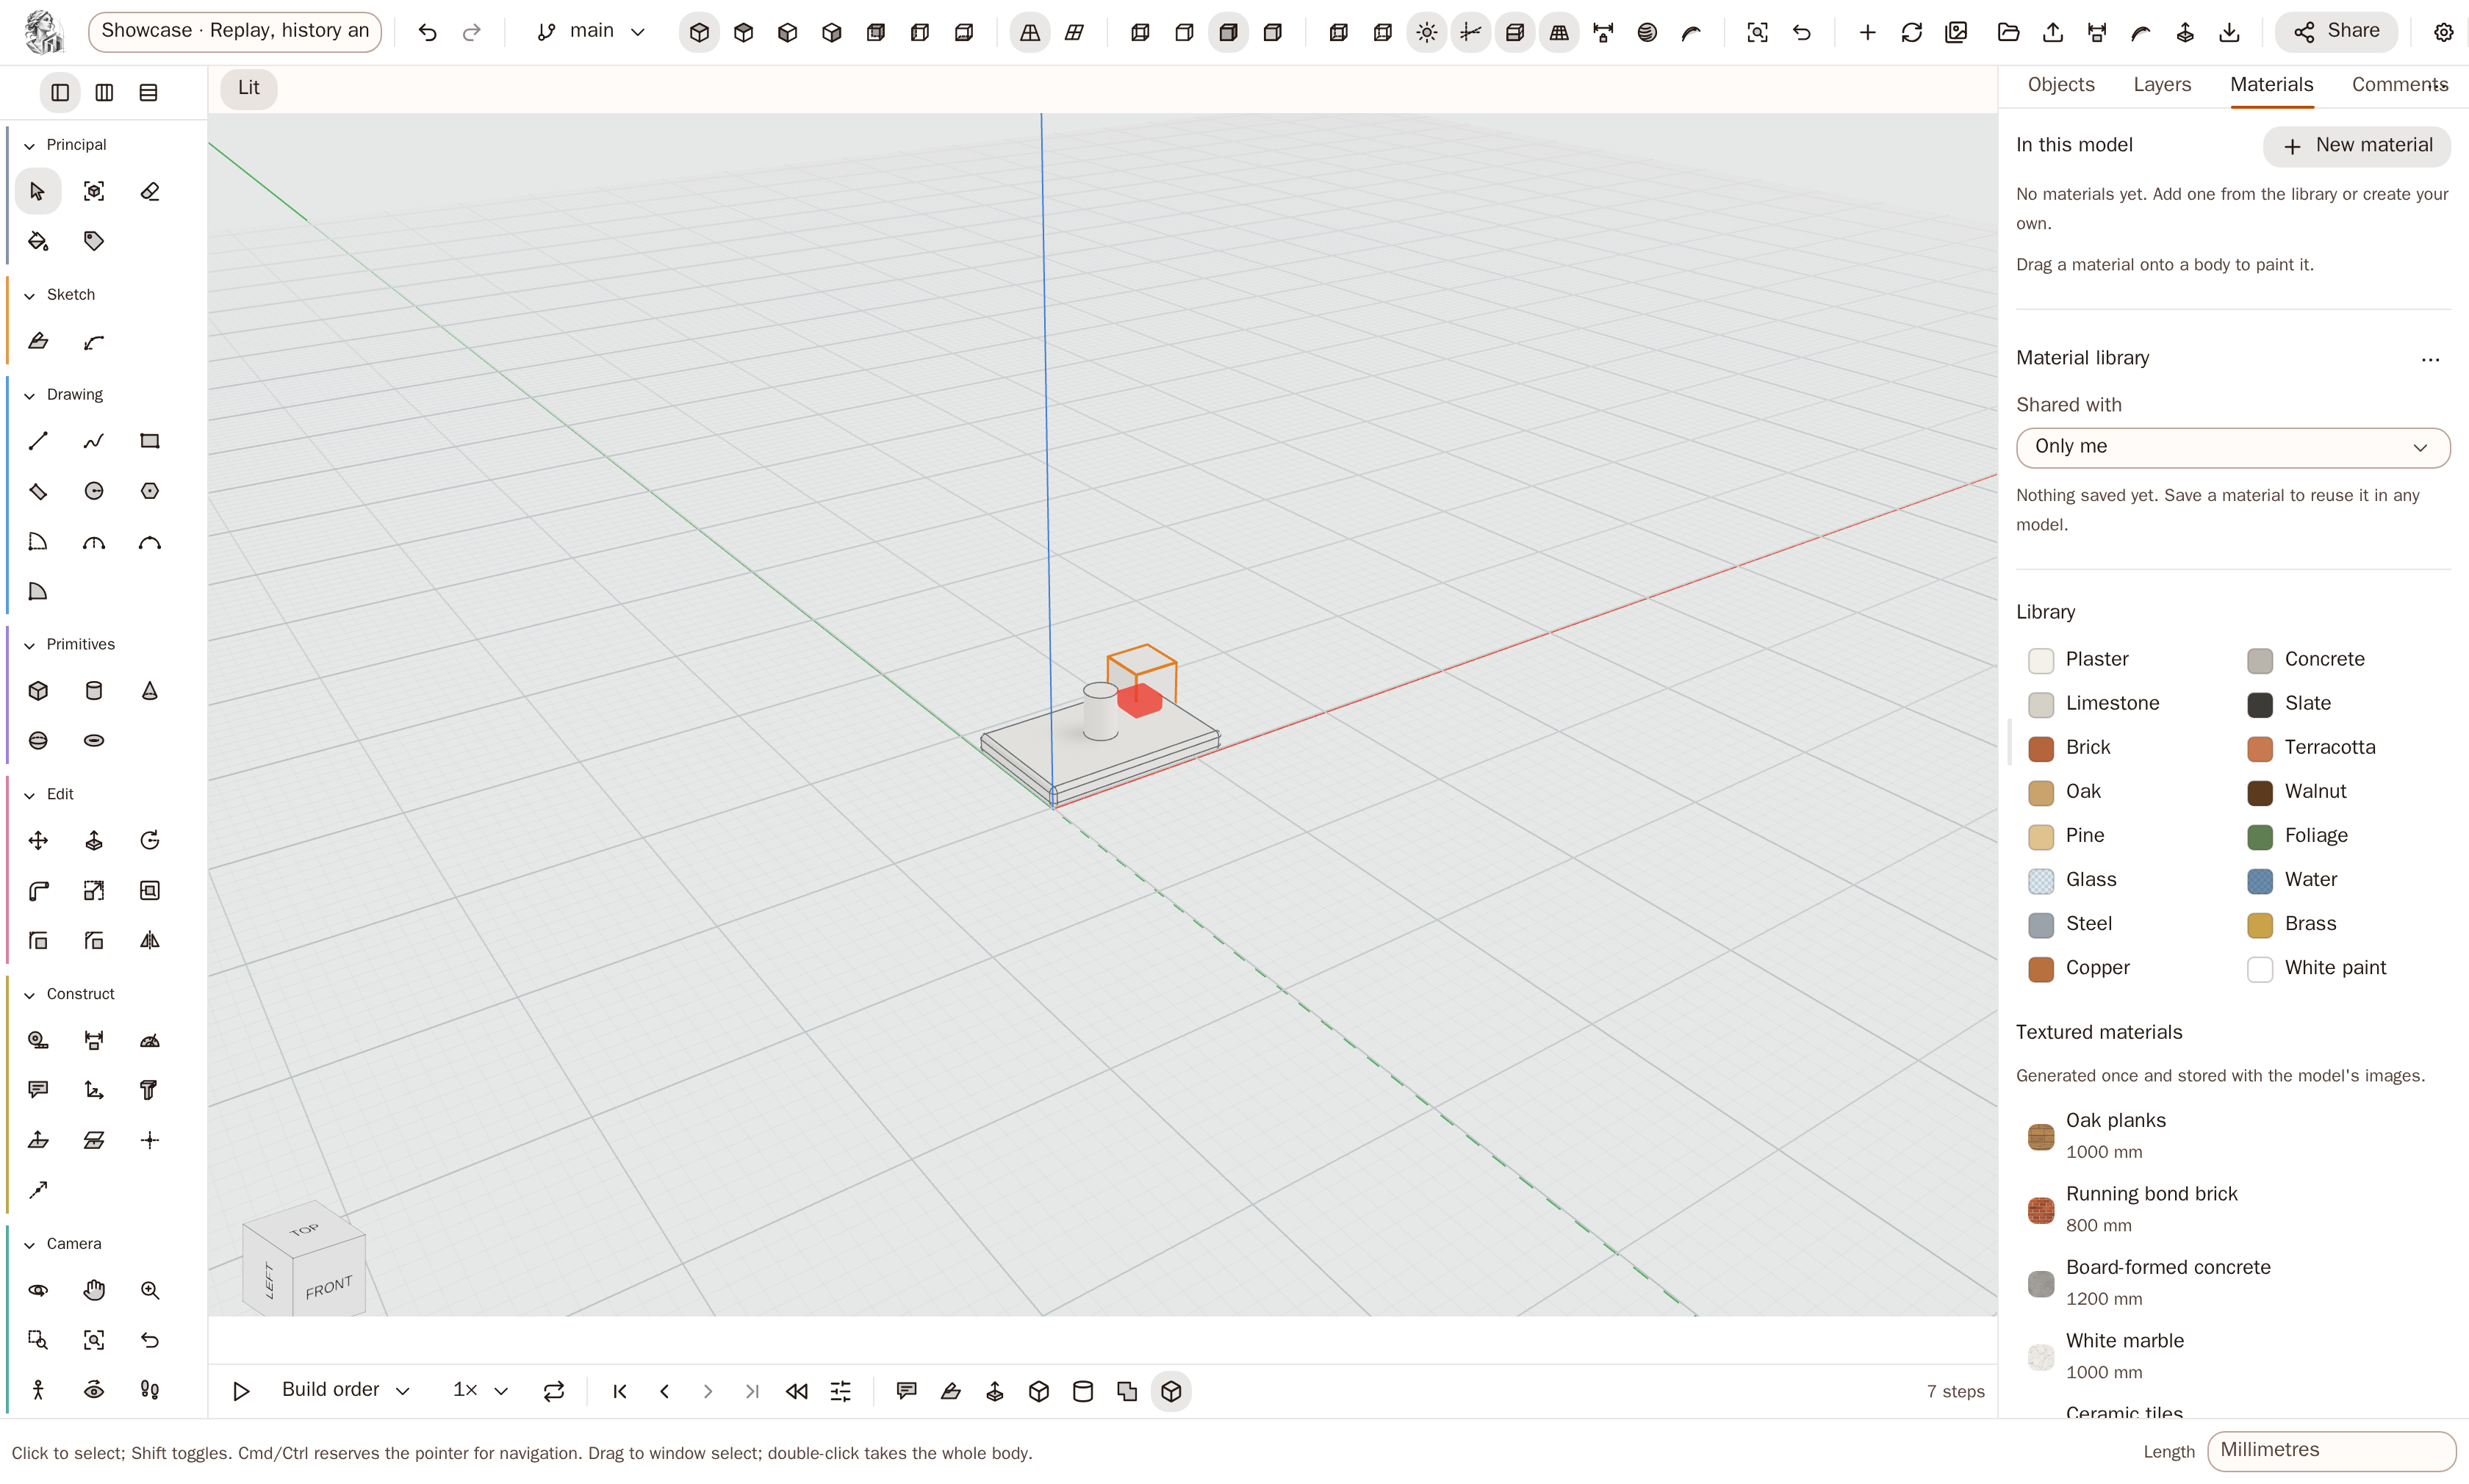Select the Polygon drawing tool
The image size is (2469, 1484).
150,491
